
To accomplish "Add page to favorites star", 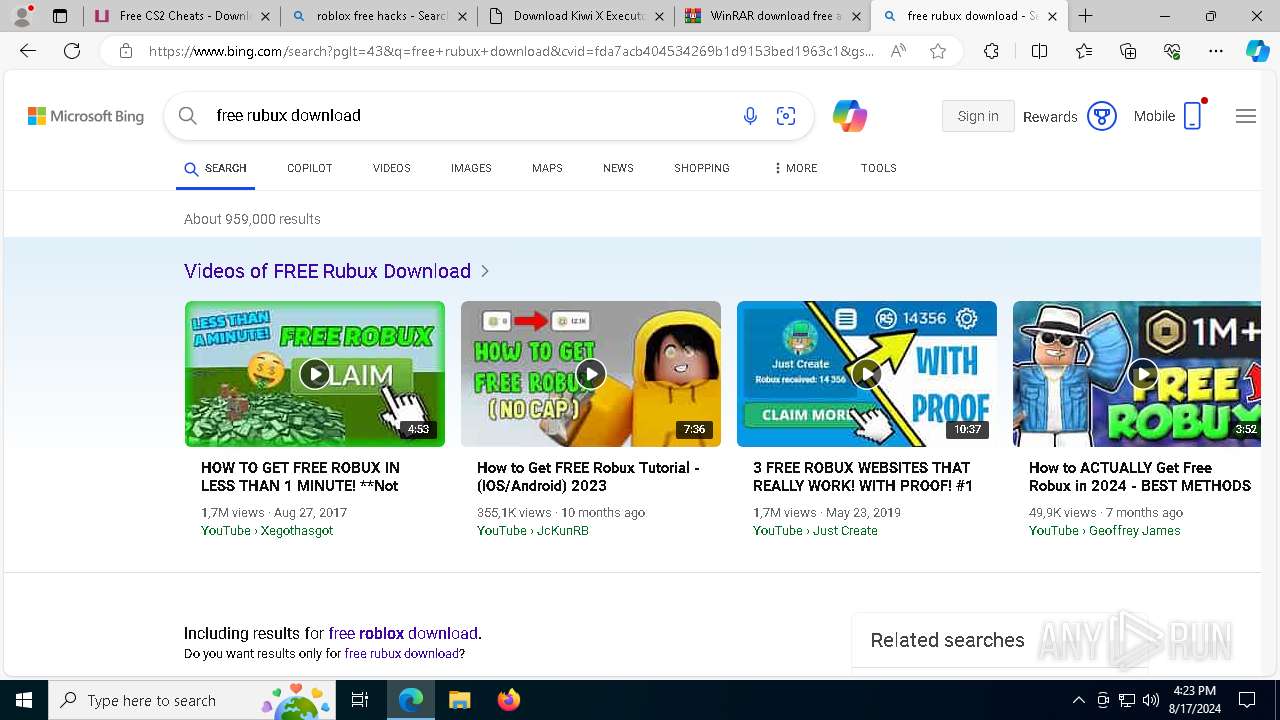I will click(938, 51).
